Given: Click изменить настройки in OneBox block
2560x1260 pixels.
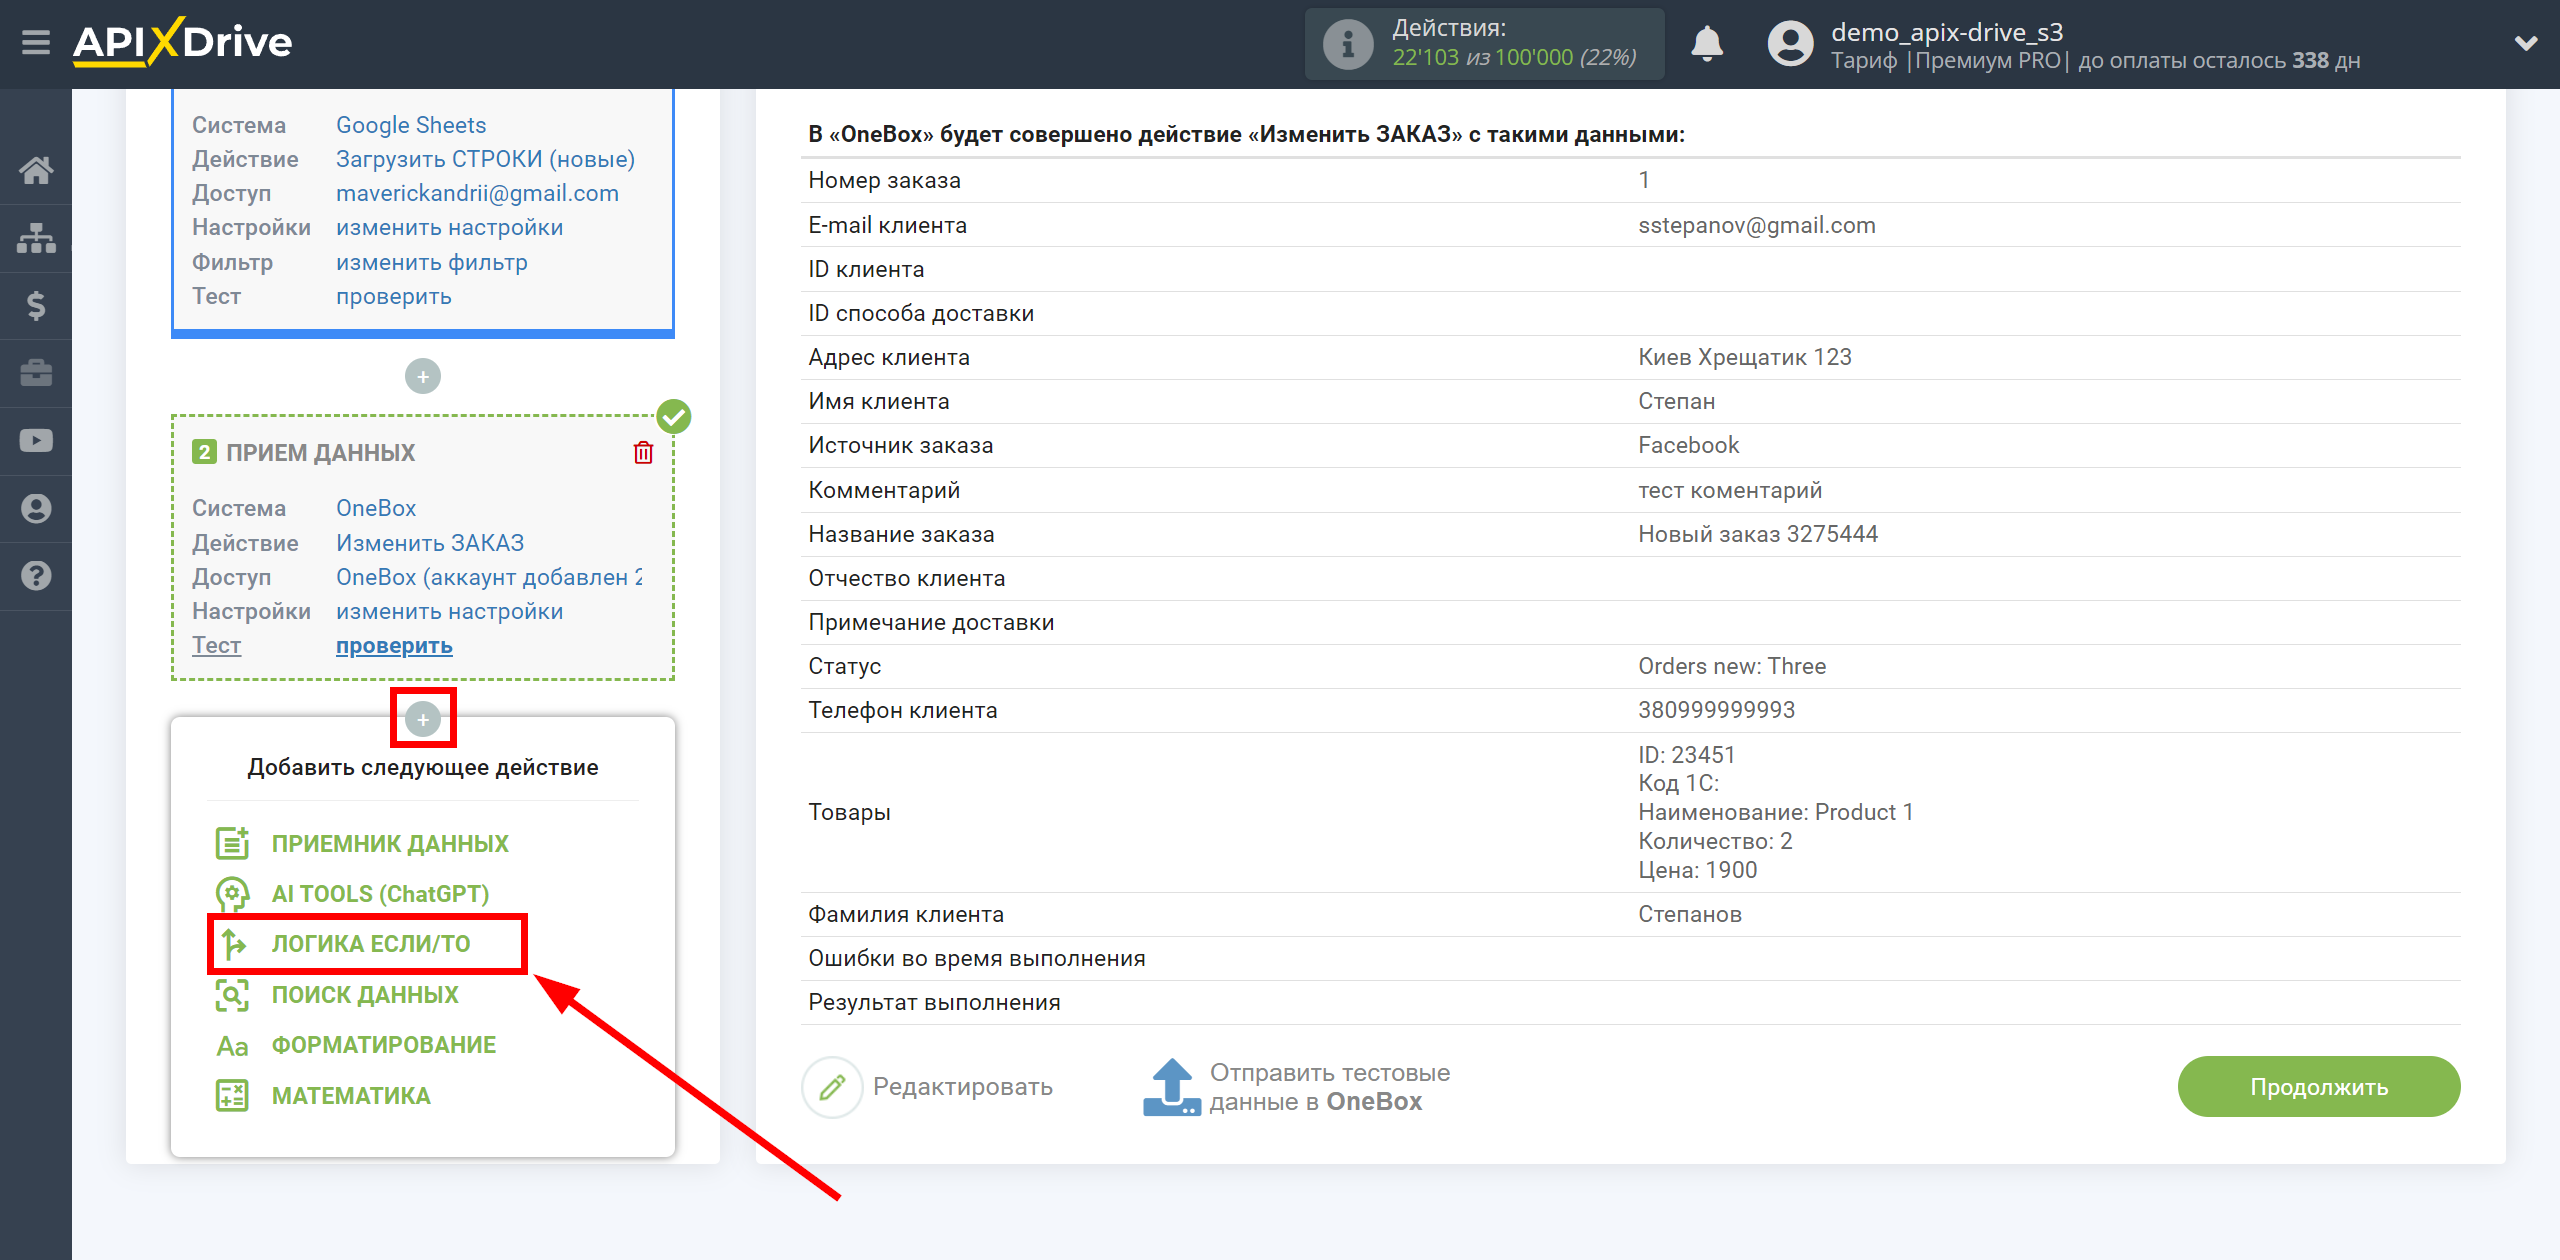Looking at the screenshot, I should [449, 611].
